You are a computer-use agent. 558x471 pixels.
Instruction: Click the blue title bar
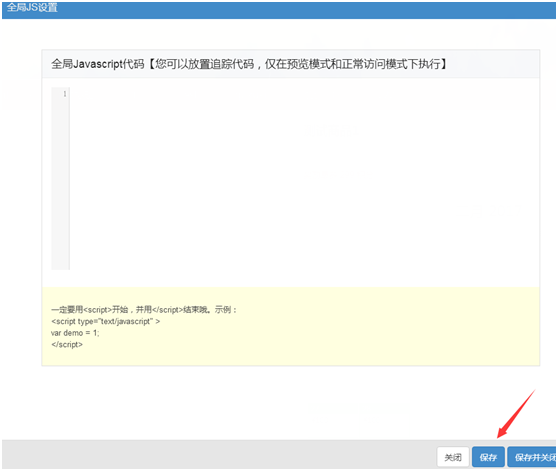point(279,10)
